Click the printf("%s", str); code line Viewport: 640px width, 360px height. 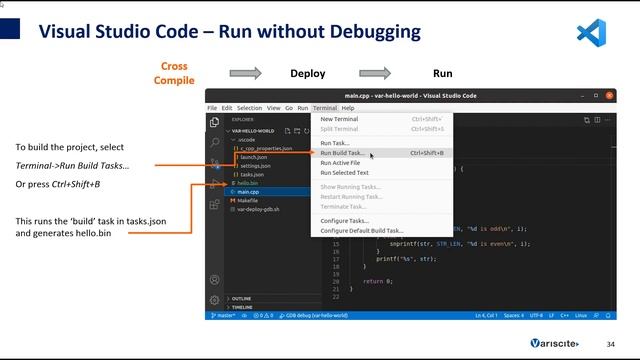[x=406, y=259]
